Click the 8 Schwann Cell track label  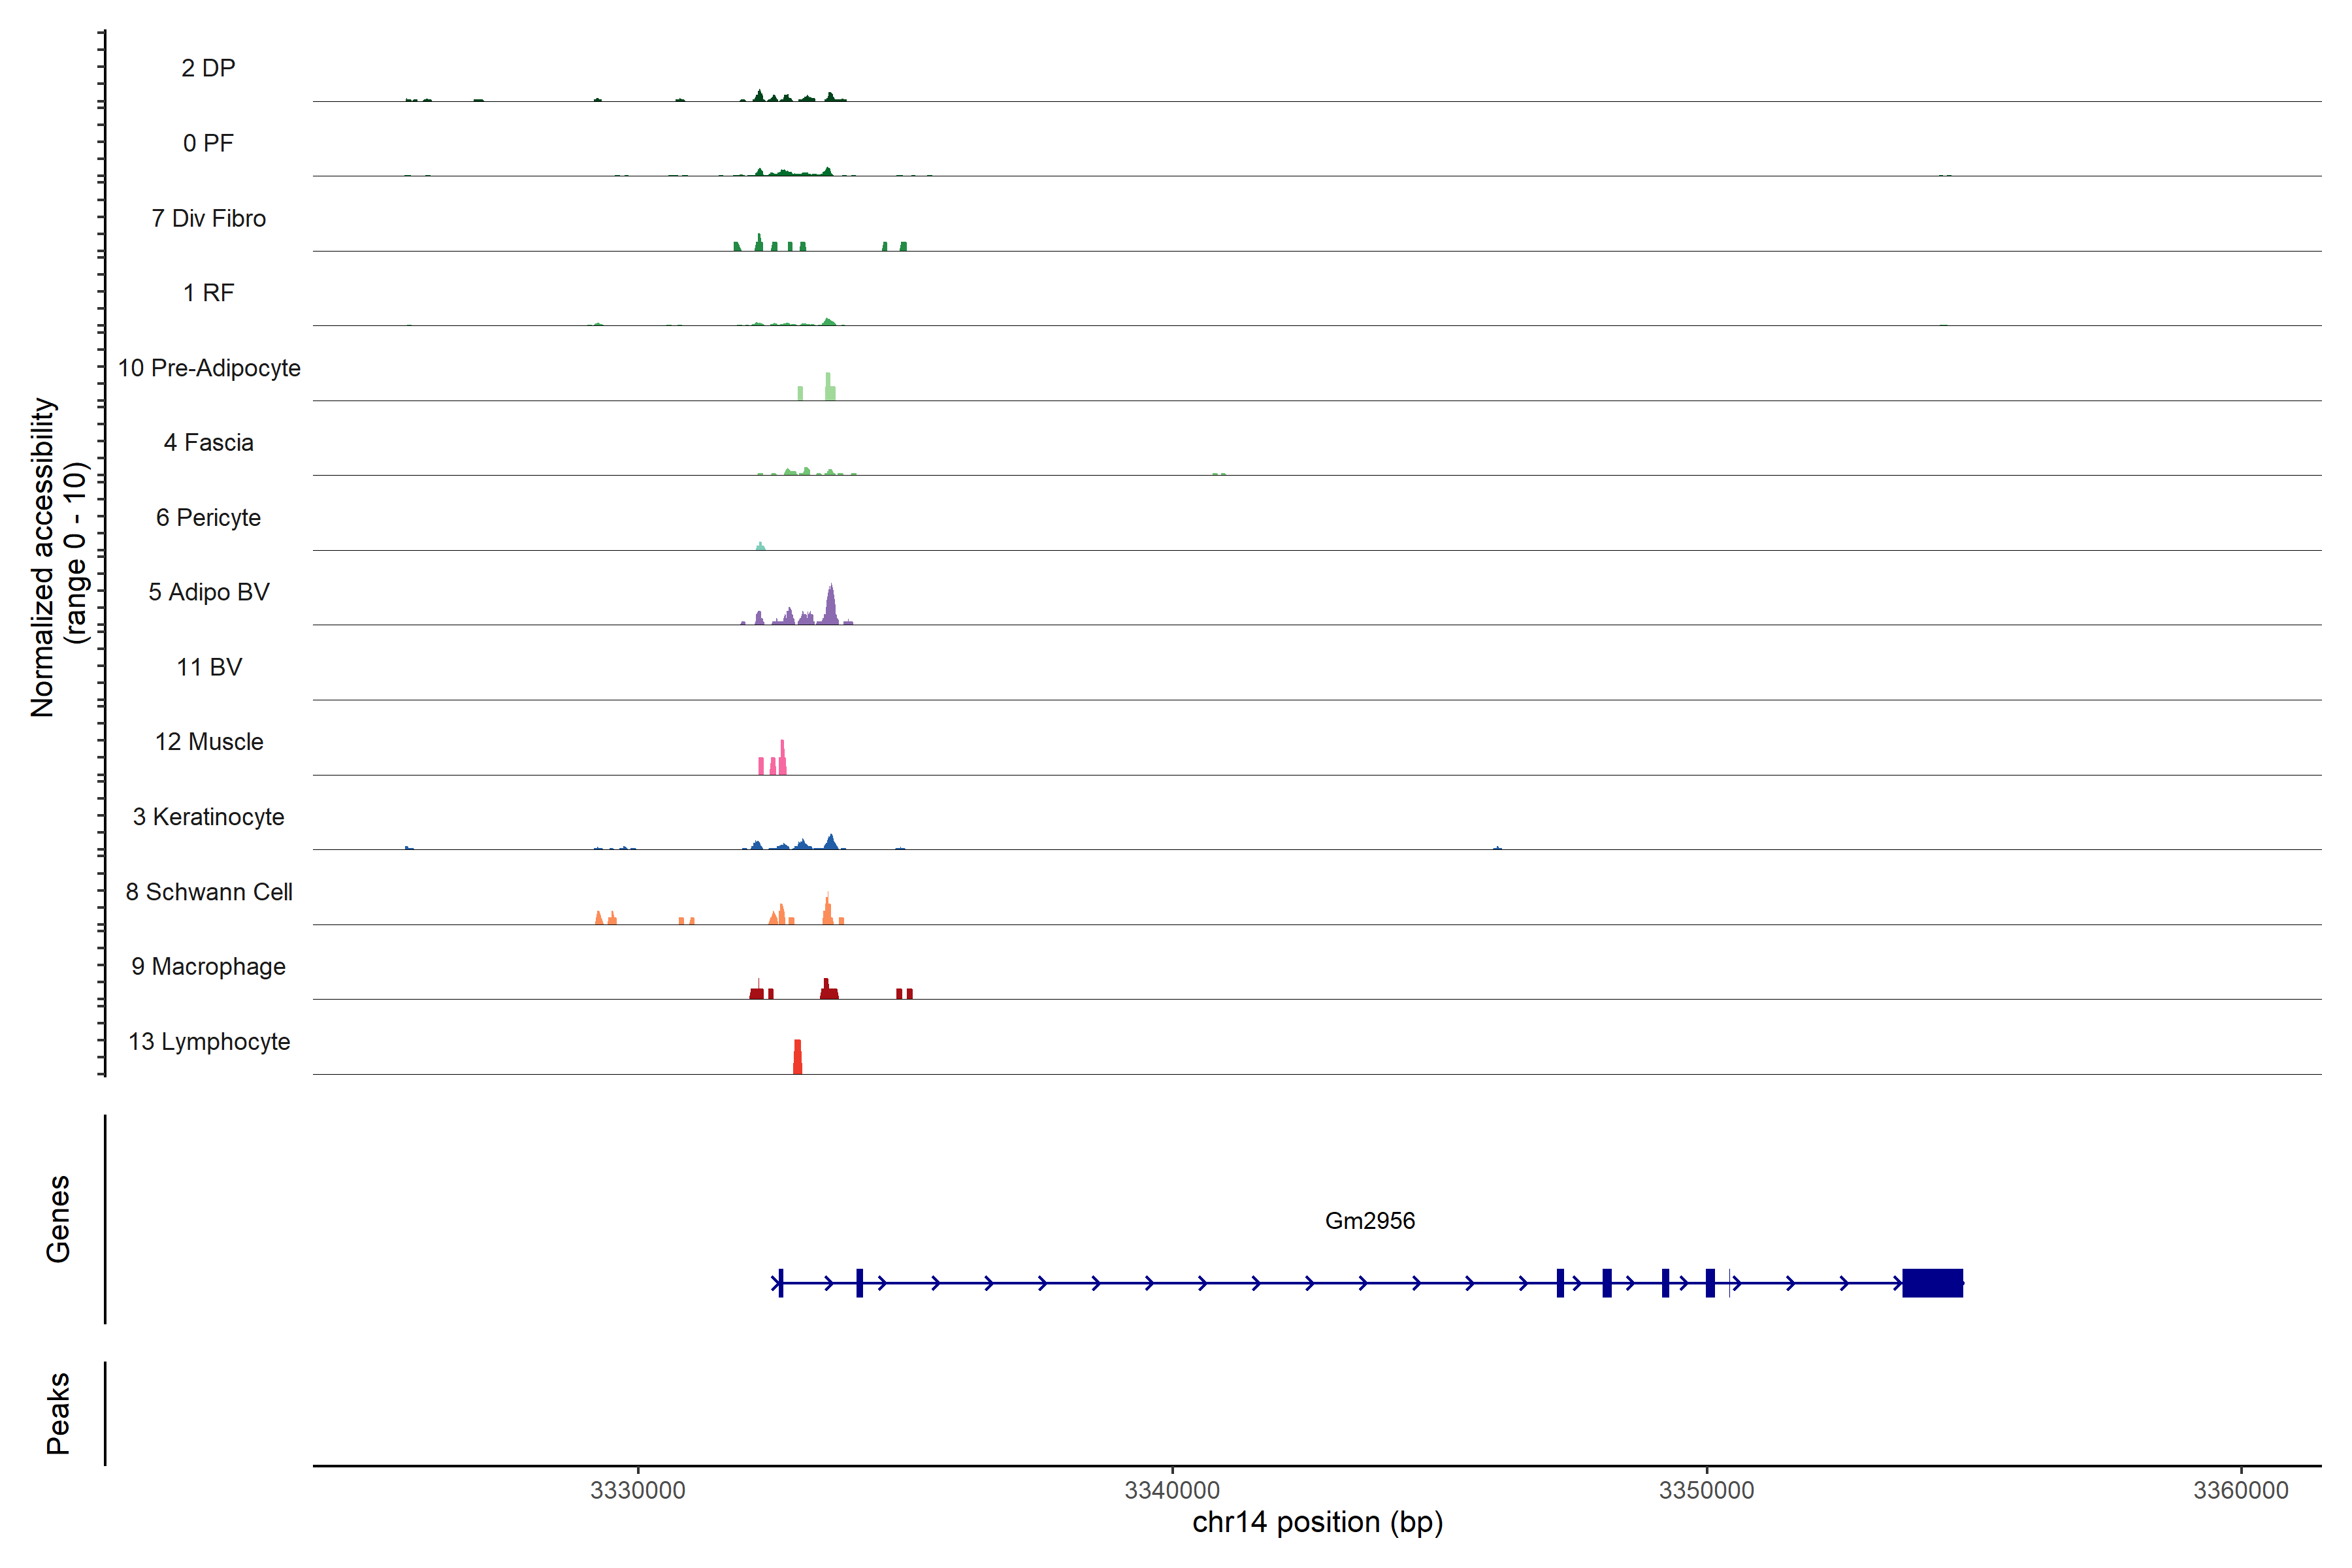[x=208, y=892]
